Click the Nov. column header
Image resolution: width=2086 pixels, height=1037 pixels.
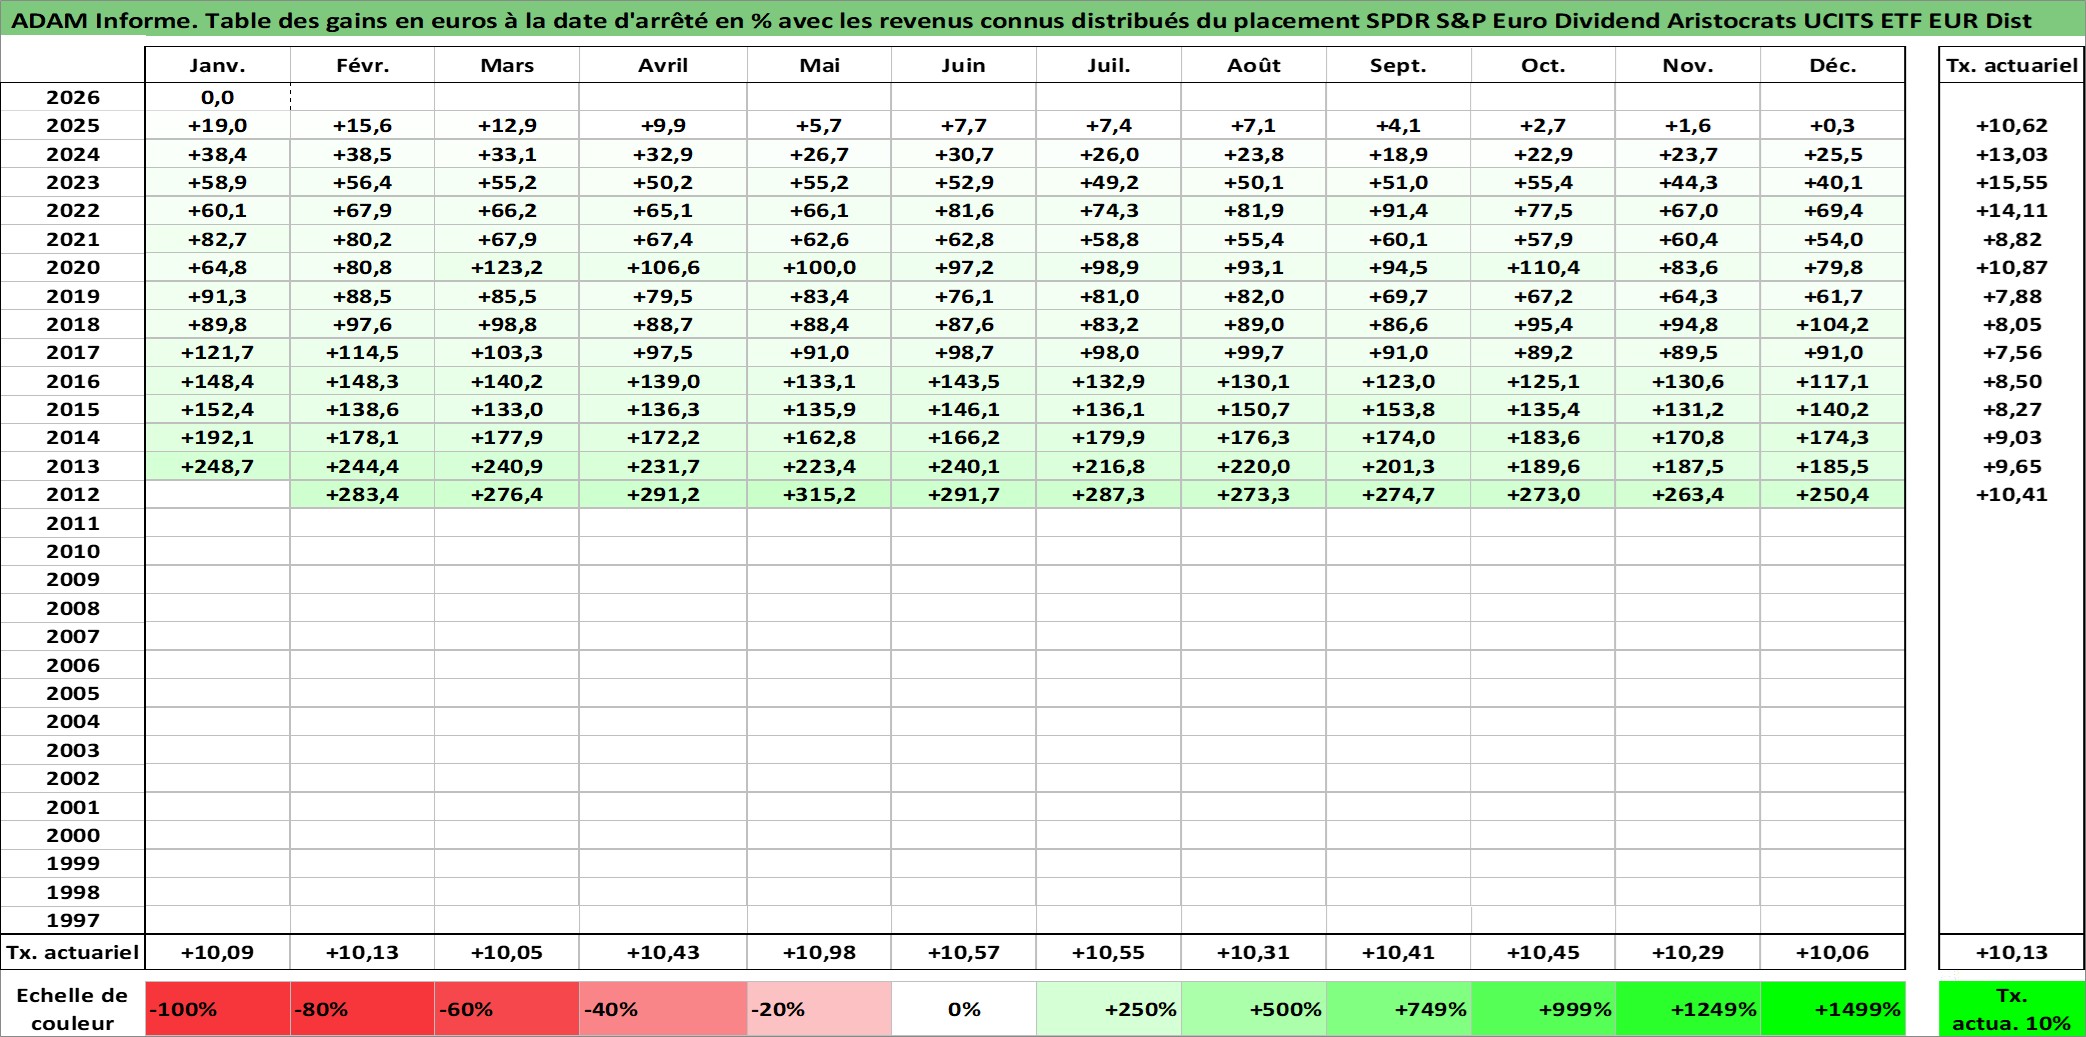pos(1688,65)
